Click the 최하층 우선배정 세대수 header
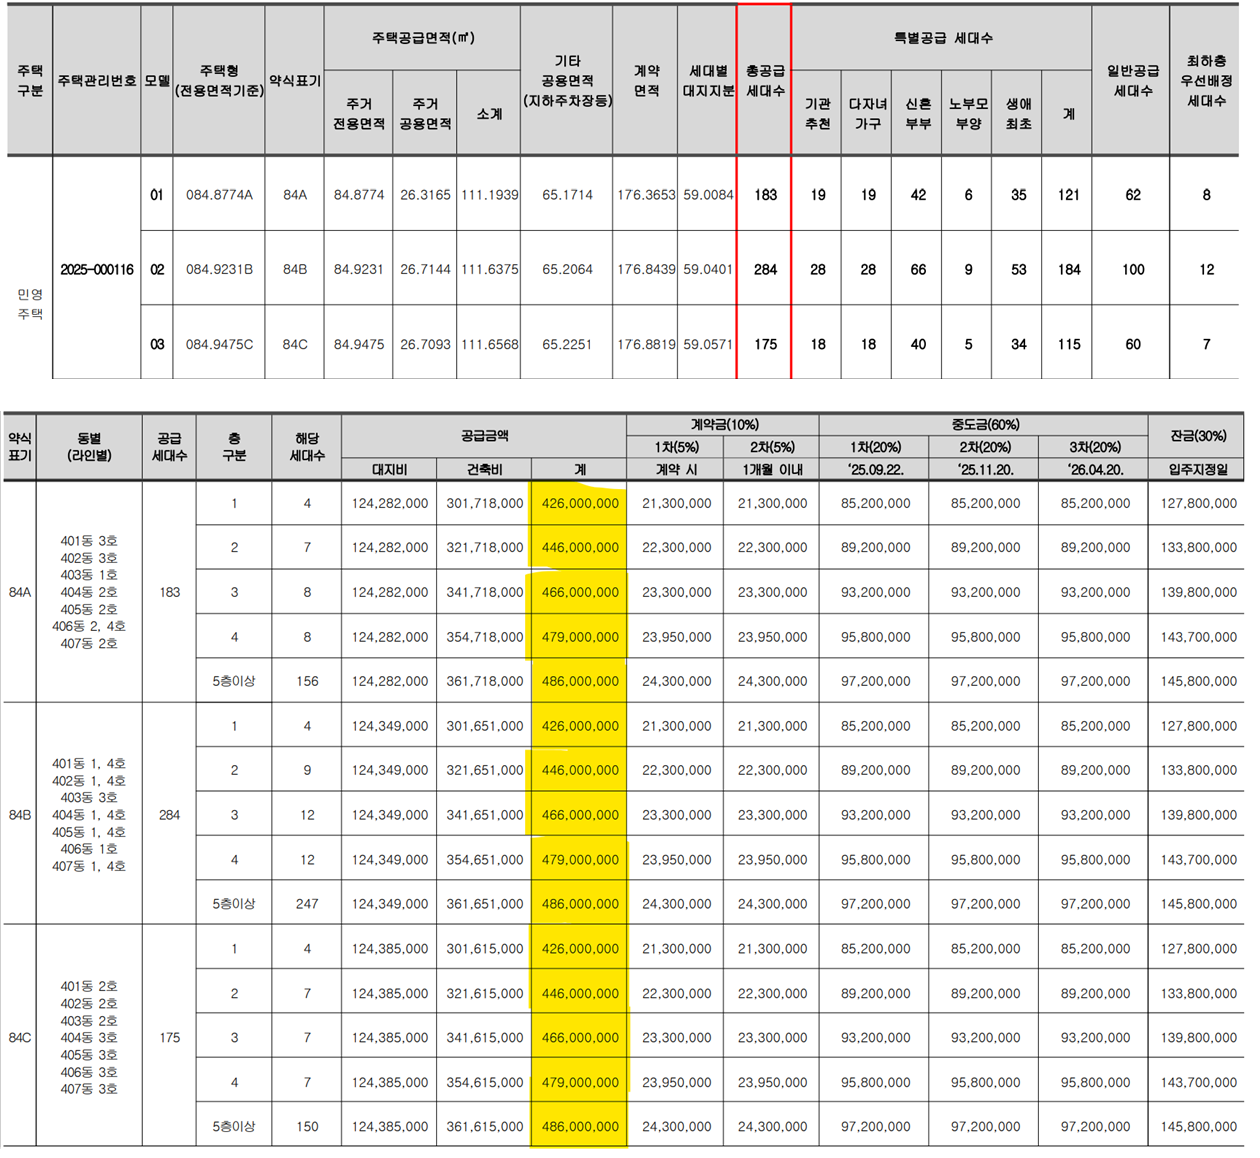Viewport: 1260px width, 1158px height. (1206, 81)
